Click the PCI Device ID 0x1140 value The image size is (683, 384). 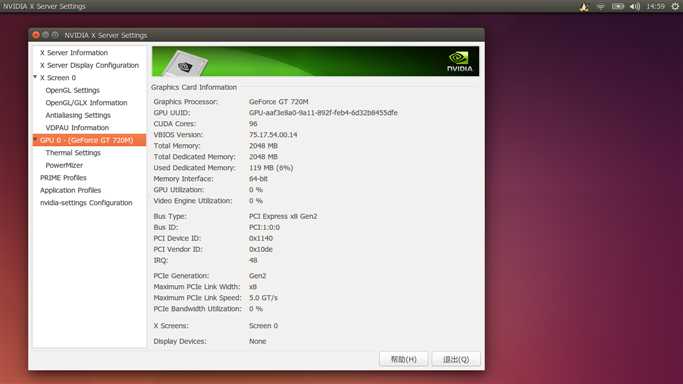coord(261,239)
